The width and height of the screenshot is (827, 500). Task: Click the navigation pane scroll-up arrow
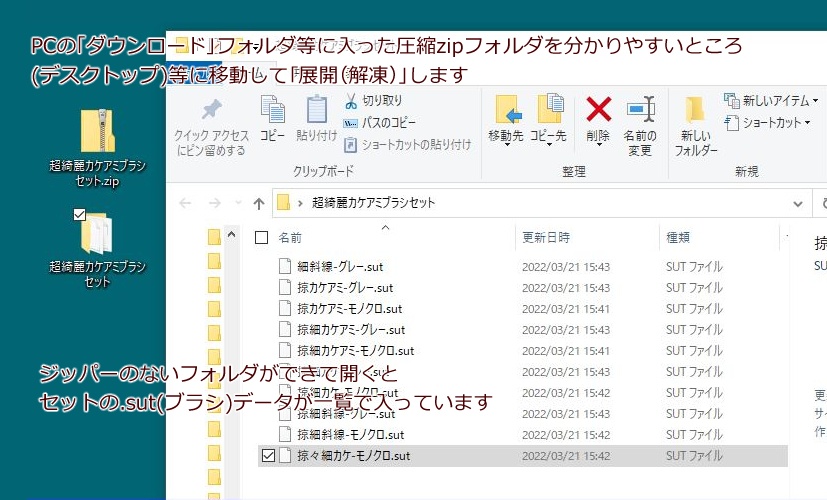tap(231, 234)
